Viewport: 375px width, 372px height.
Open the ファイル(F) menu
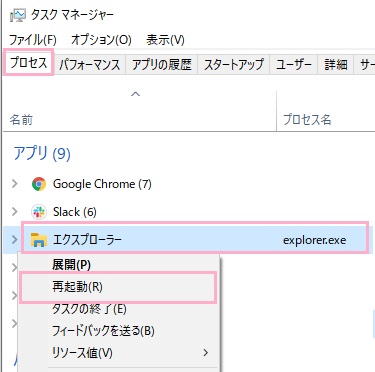(33, 40)
